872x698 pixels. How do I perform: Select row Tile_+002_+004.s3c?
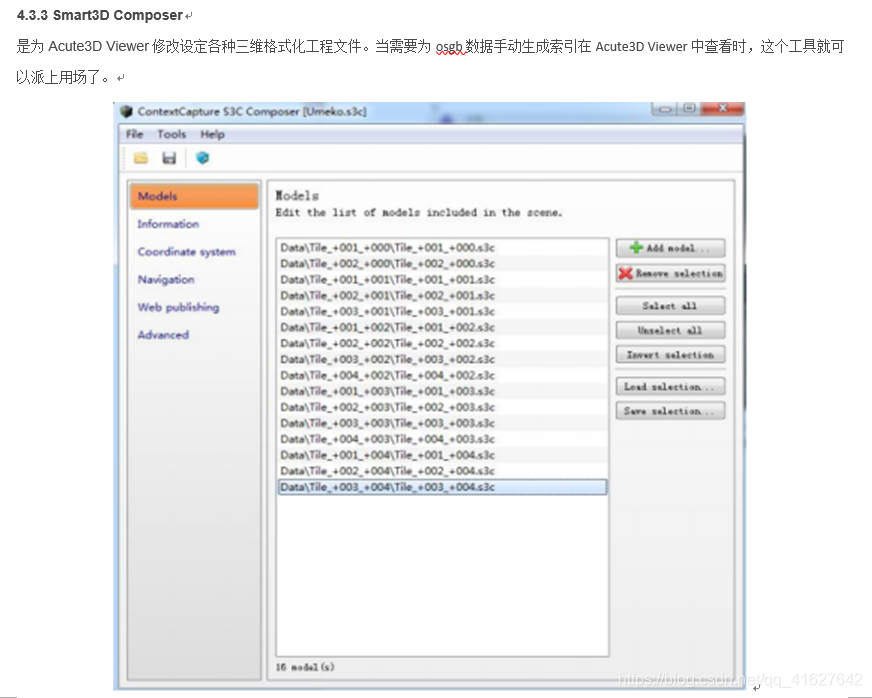click(442, 471)
